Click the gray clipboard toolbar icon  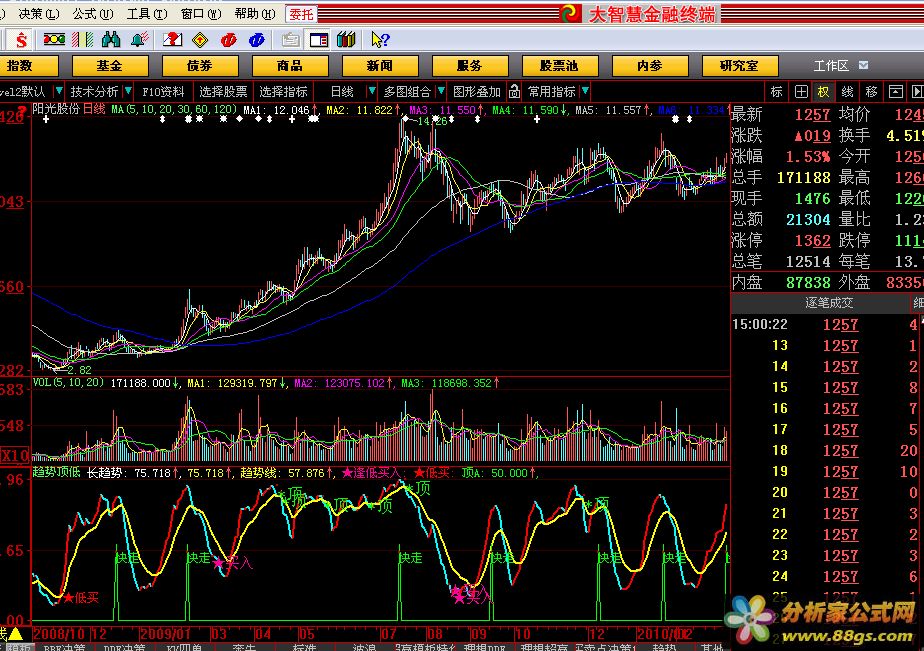(x=290, y=40)
